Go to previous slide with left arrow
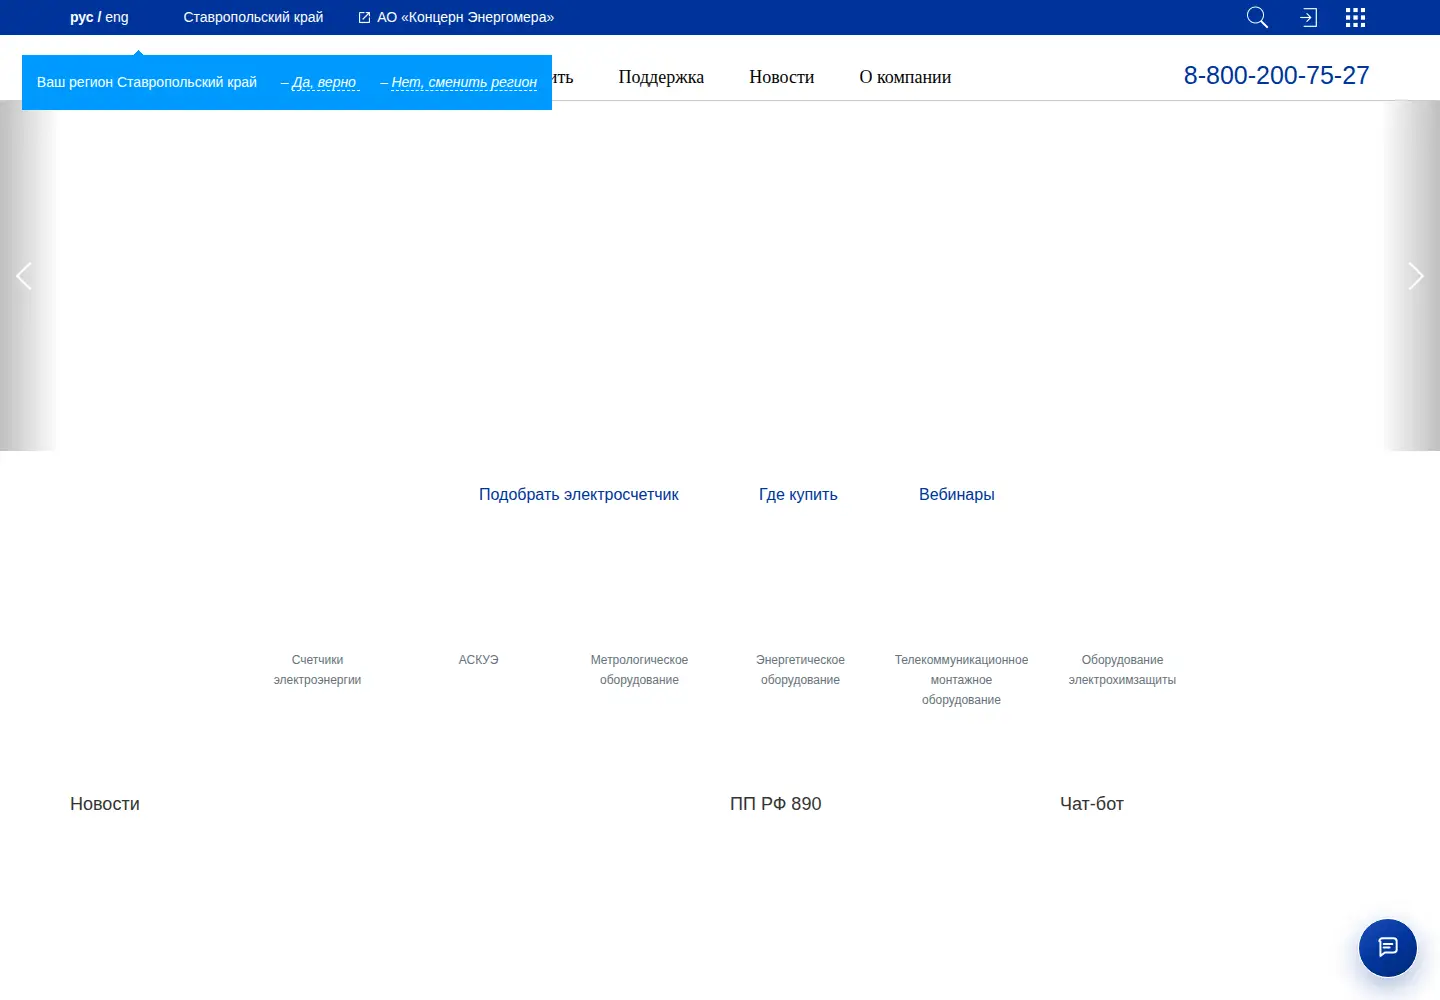1440x1000 pixels. tap(24, 276)
